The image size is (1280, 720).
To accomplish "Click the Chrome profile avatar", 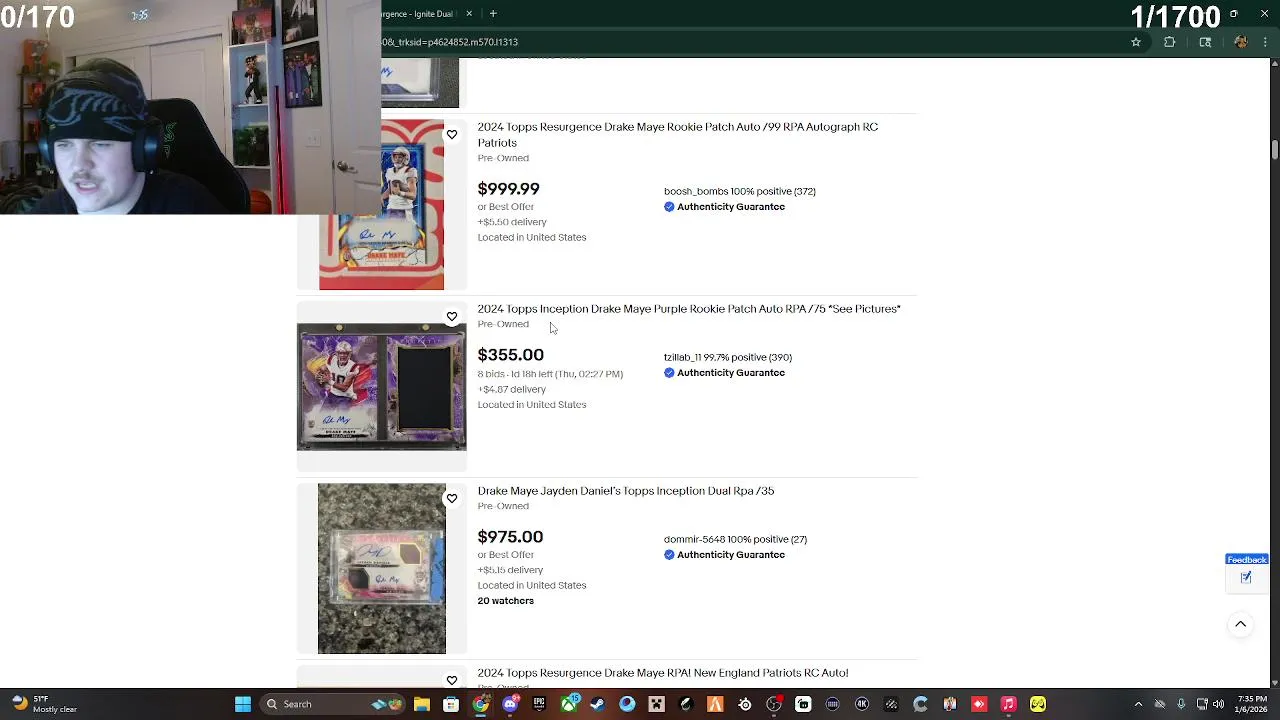I will click(1241, 42).
